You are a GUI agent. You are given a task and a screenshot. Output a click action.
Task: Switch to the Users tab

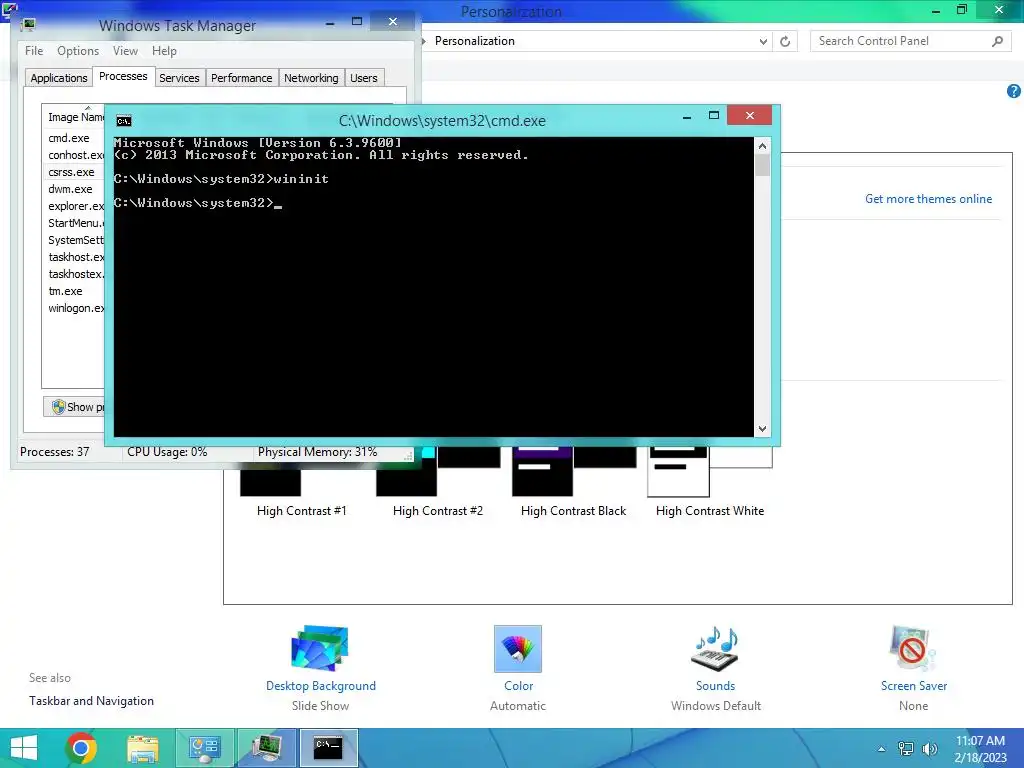tap(364, 78)
